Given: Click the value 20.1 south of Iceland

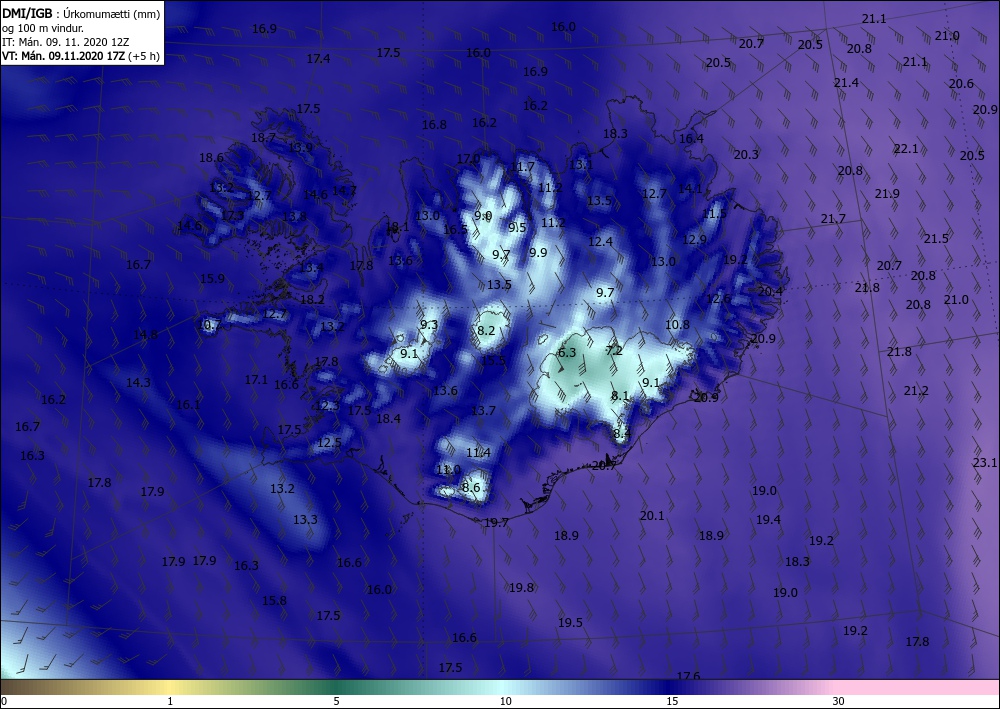Looking at the screenshot, I should [652, 516].
